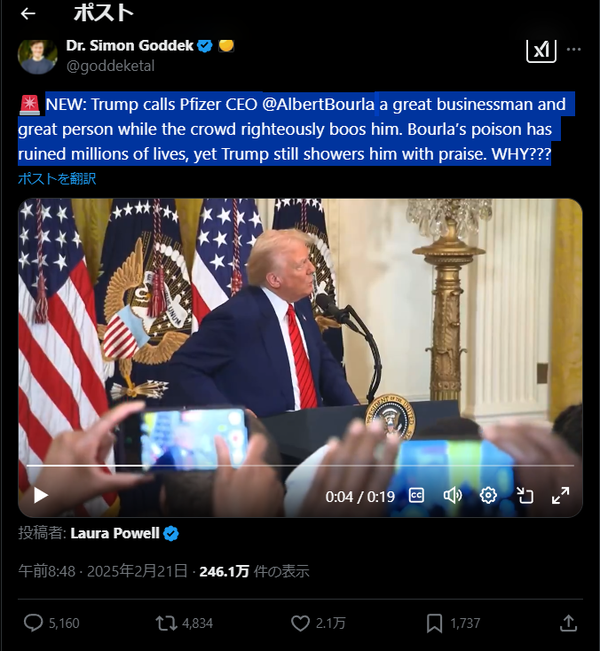
Task: Open the three-dot more options menu
Action: click(x=574, y=49)
